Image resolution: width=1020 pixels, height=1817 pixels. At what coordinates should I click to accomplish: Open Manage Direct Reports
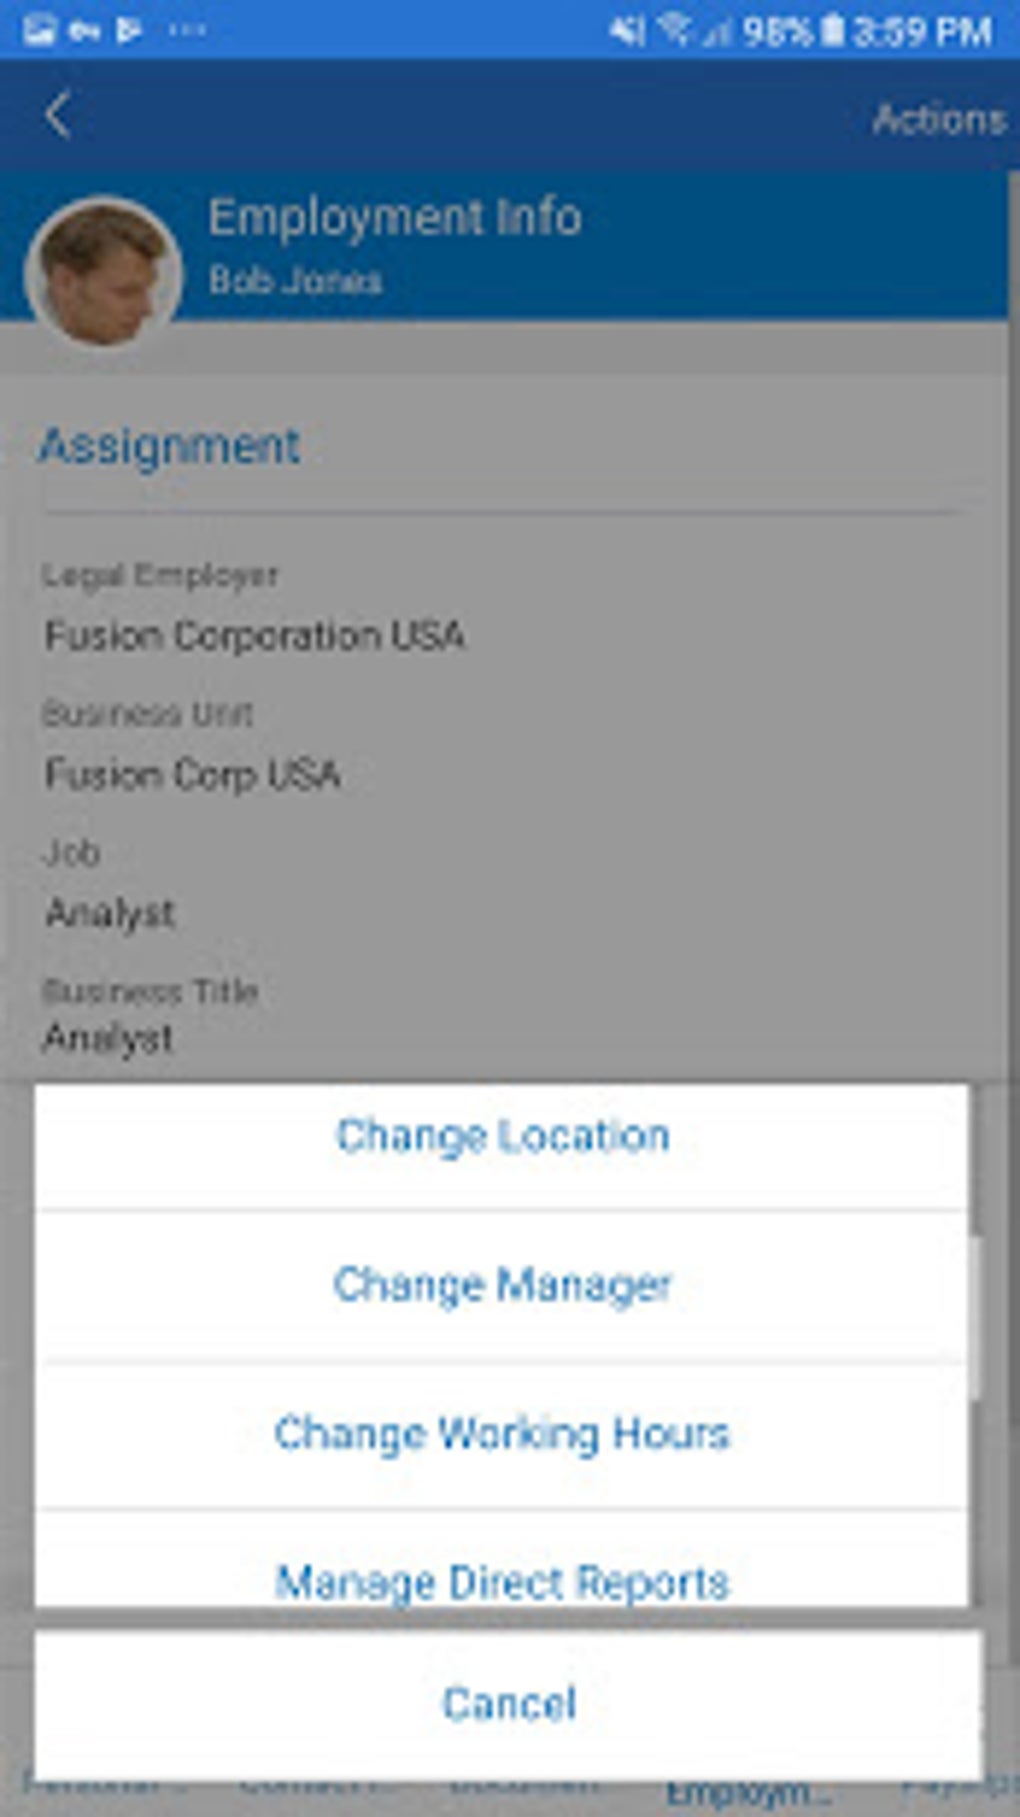[x=502, y=1580]
